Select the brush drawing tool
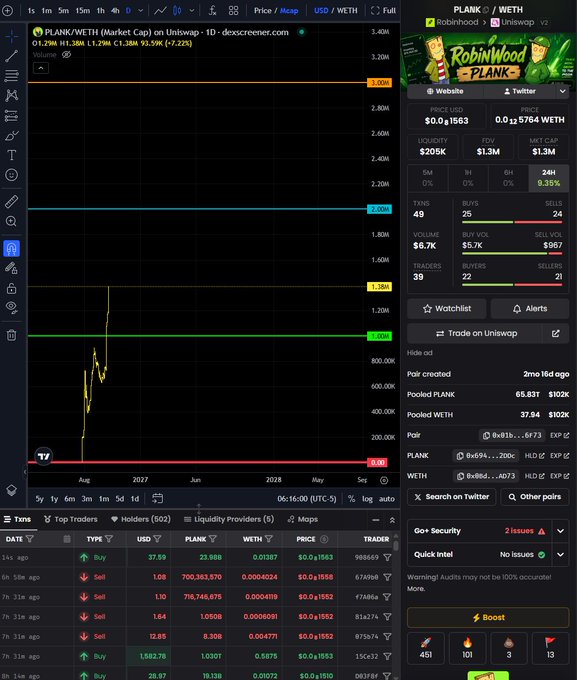This screenshot has width=577, height=680. 12,136
